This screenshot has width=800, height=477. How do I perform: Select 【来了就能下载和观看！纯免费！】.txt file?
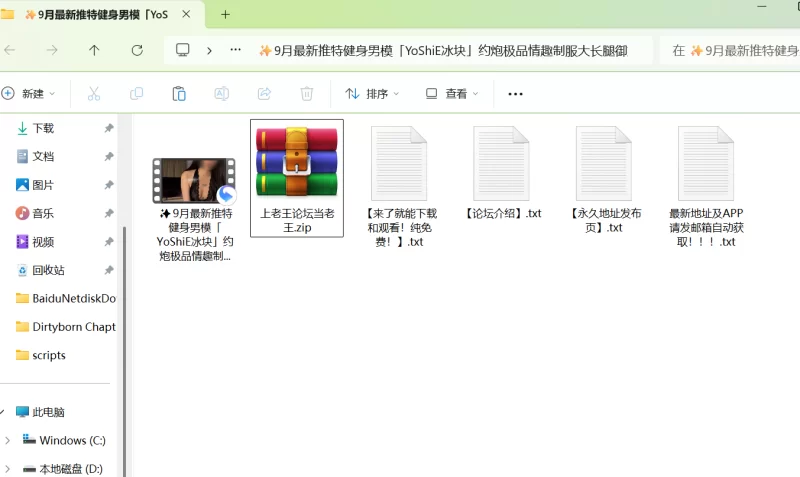[x=399, y=186]
